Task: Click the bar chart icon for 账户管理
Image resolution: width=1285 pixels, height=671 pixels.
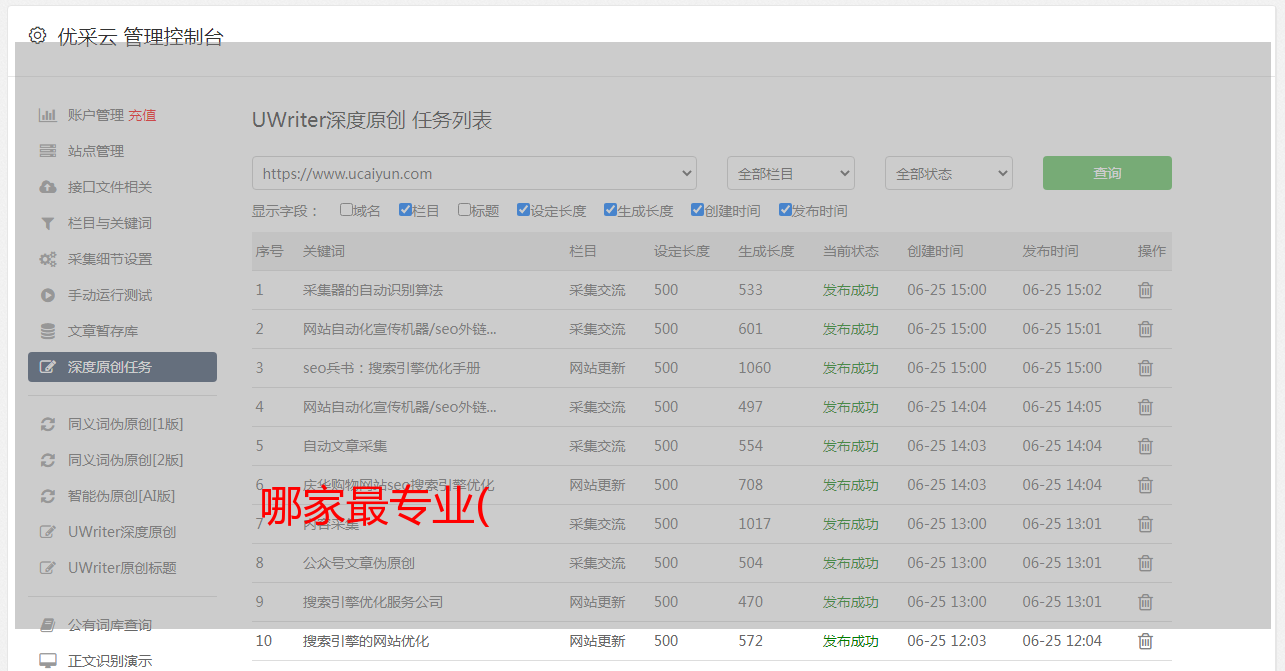Action: click(x=47, y=115)
